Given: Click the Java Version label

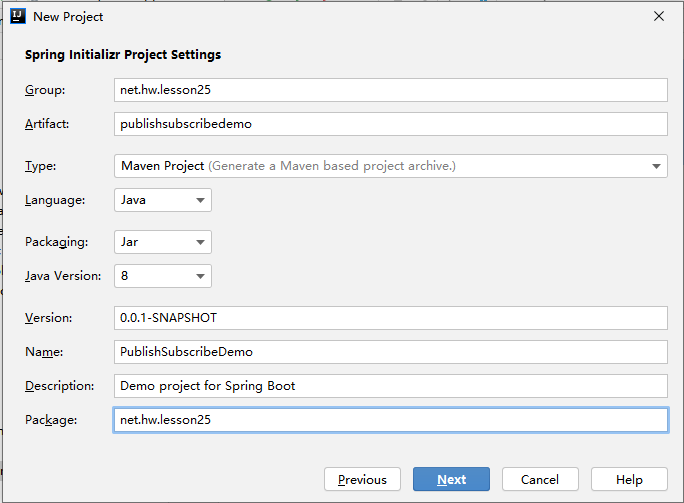Looking at the screenshot, I should pos(63,276).
